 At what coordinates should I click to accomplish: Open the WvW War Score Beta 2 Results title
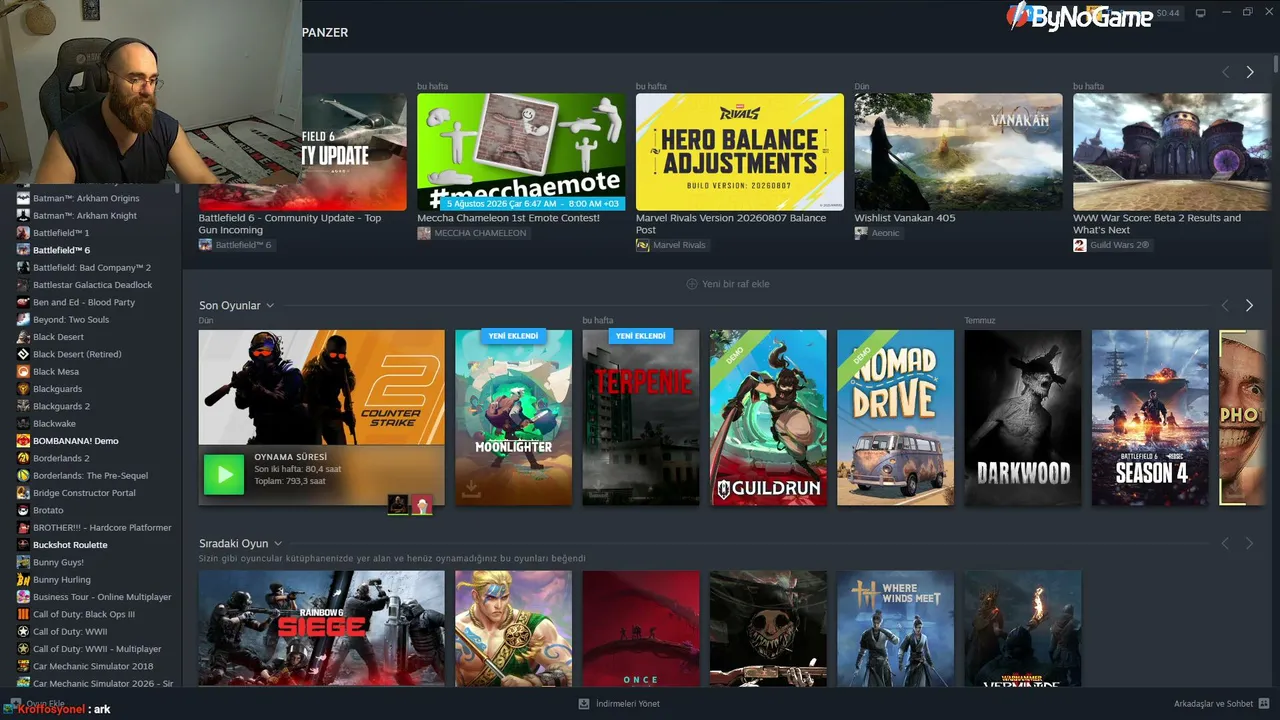[x=1157, y=224]
